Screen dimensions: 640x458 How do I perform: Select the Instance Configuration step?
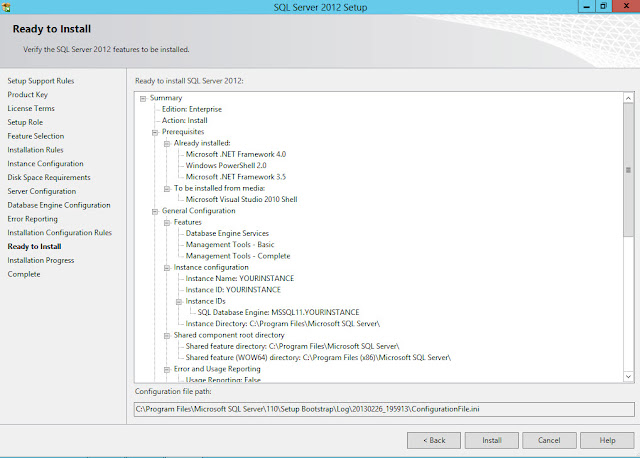(x=45, y=164)
